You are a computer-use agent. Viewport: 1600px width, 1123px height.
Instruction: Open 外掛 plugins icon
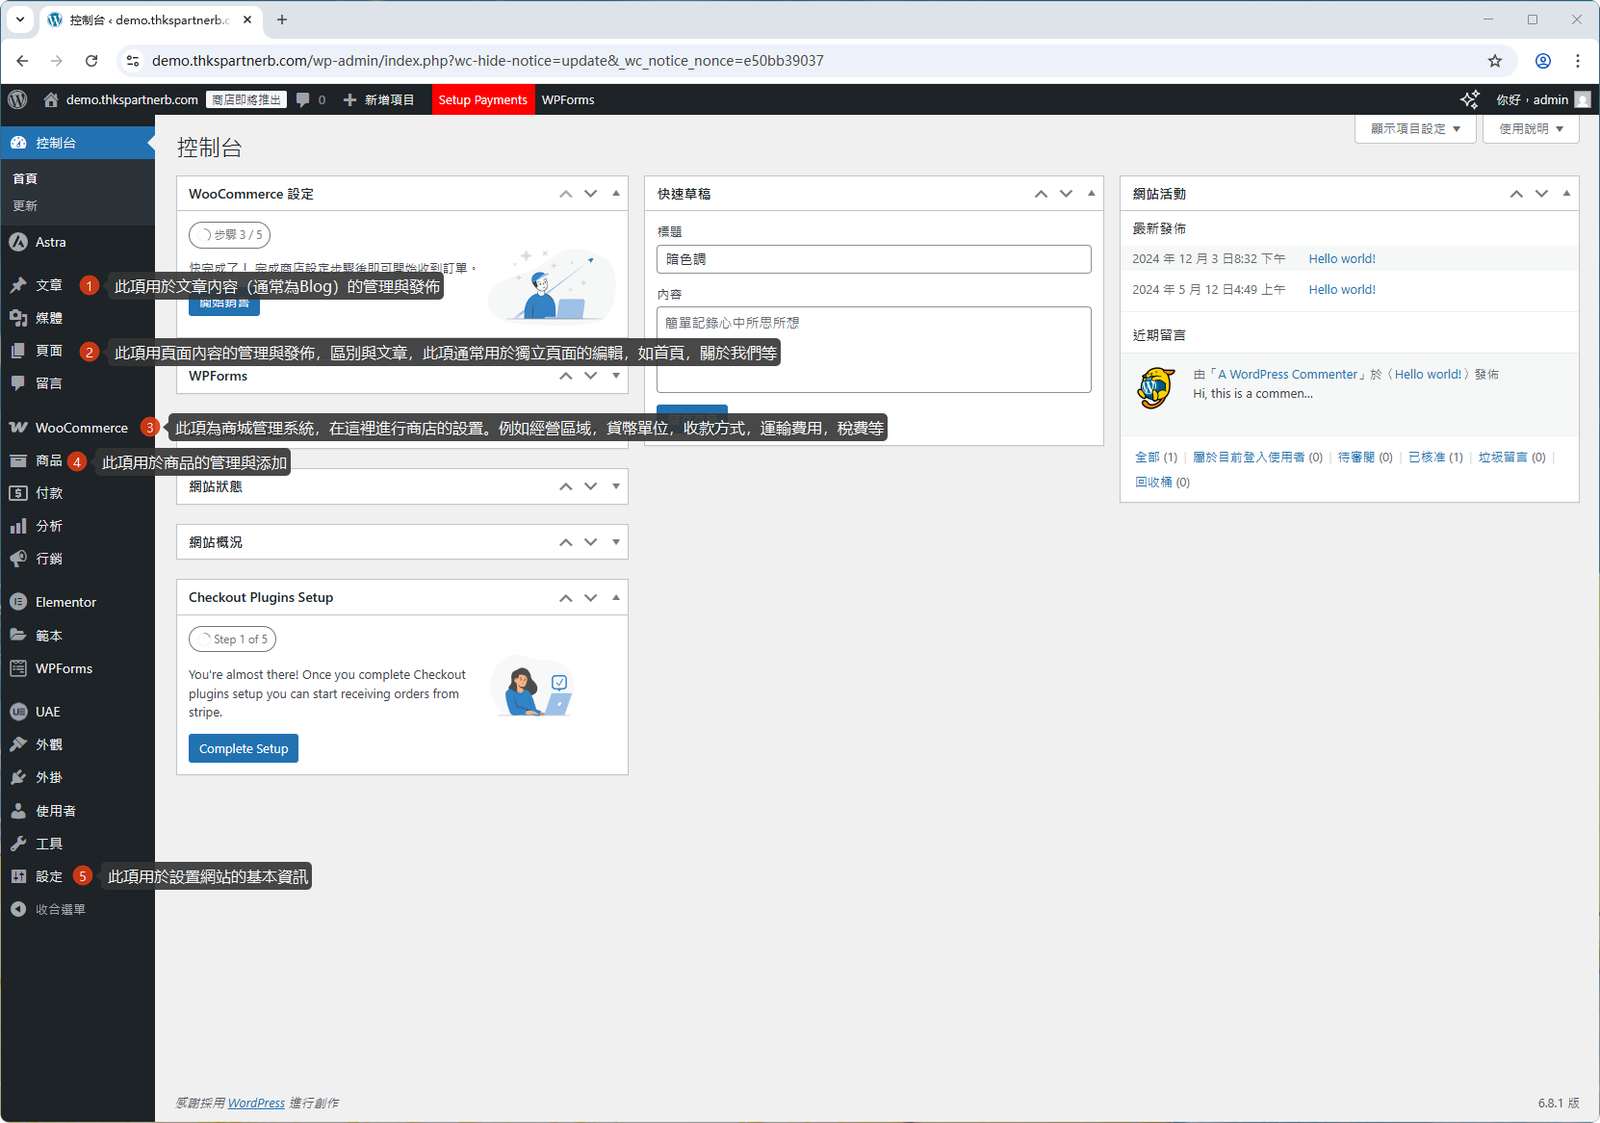[18, 777]
